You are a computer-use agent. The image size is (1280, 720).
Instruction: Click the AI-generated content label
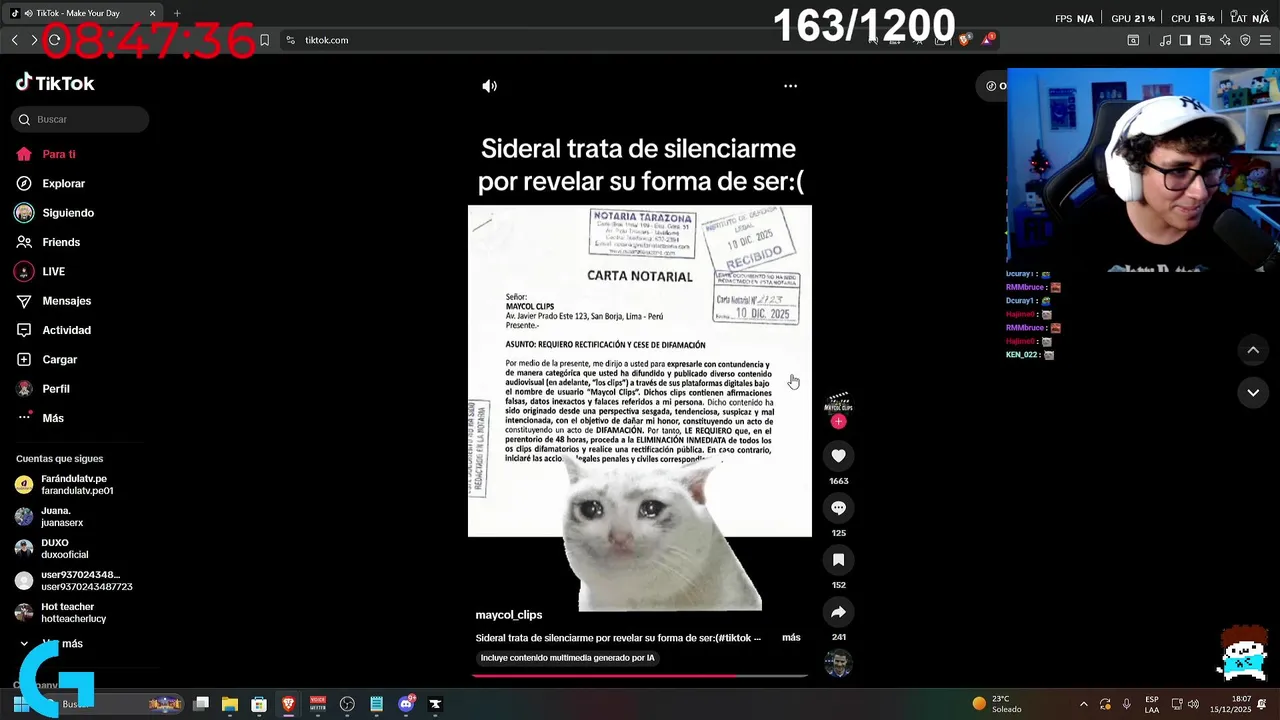(567, 658)
